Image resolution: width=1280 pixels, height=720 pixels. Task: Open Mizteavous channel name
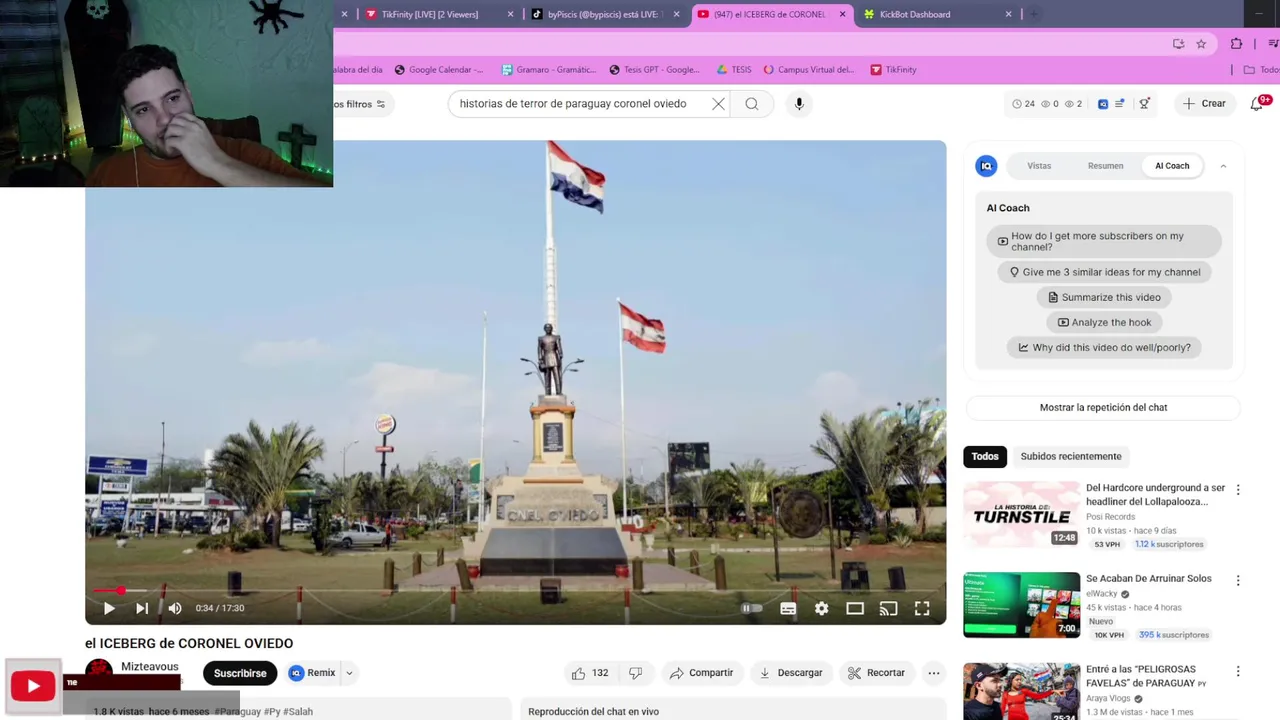click(x=150, y=667)
